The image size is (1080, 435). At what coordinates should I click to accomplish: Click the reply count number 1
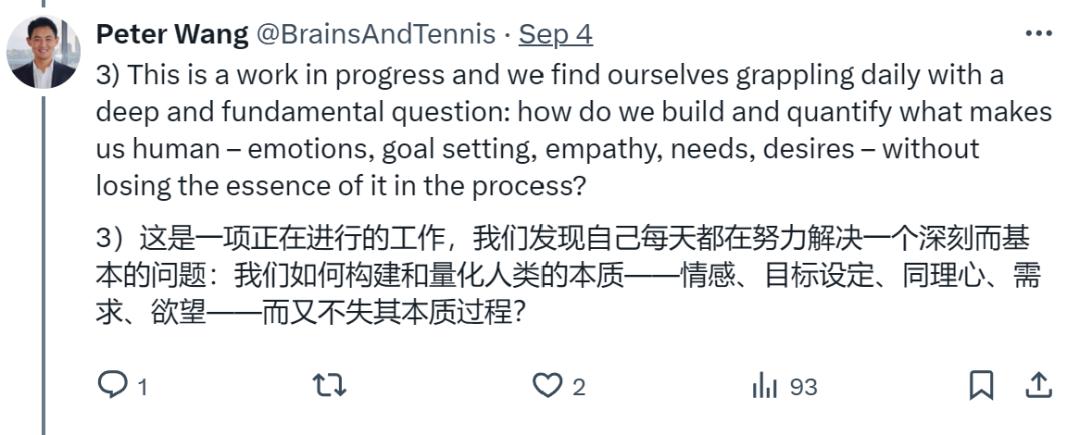pos(142,387)
